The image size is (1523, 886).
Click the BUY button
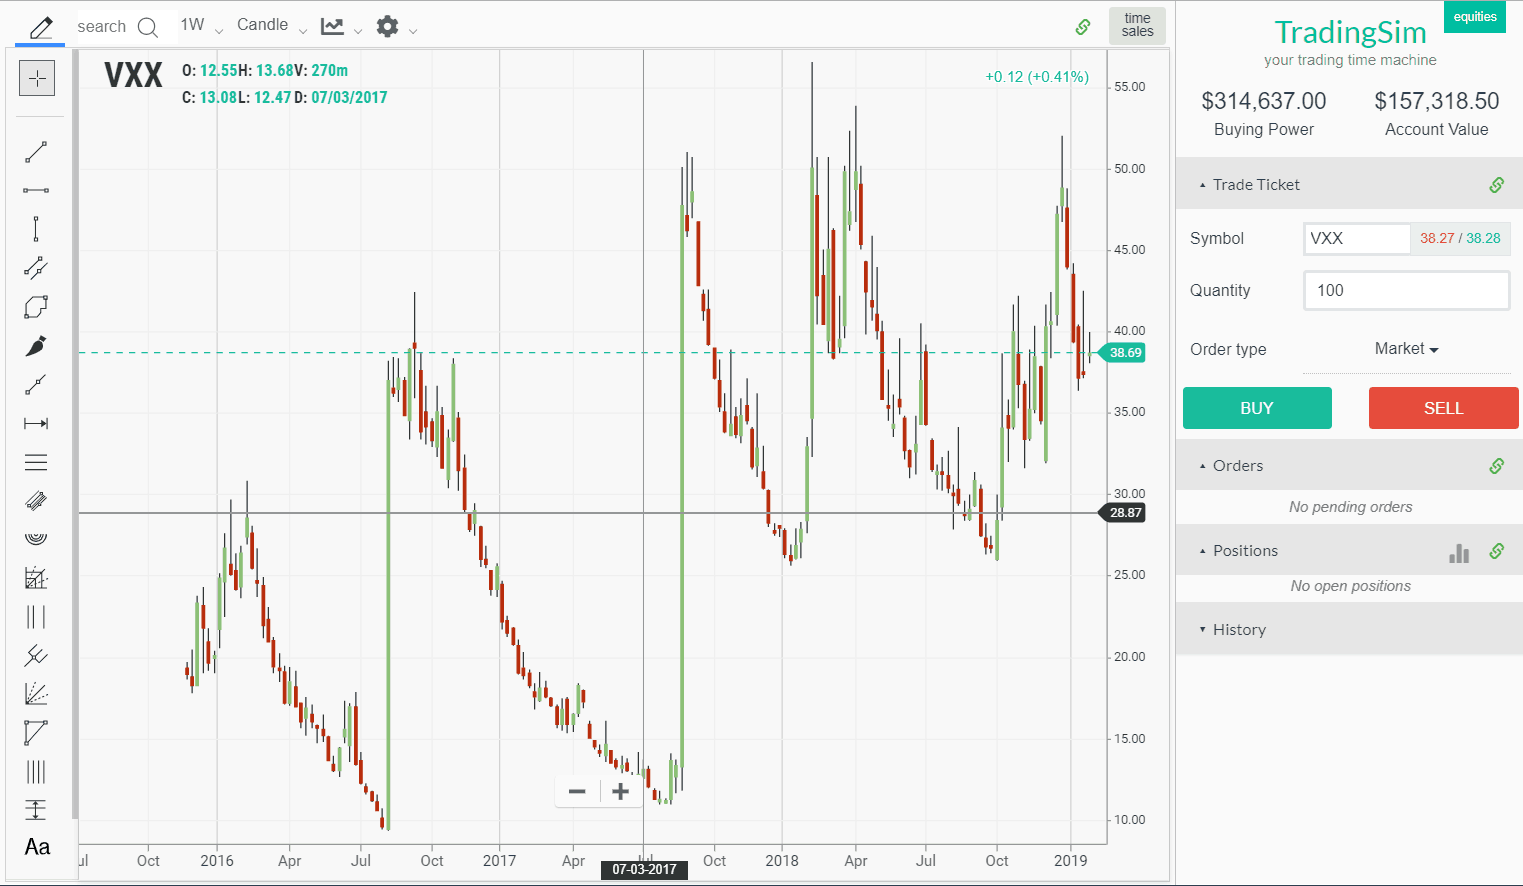[1257, 408]
